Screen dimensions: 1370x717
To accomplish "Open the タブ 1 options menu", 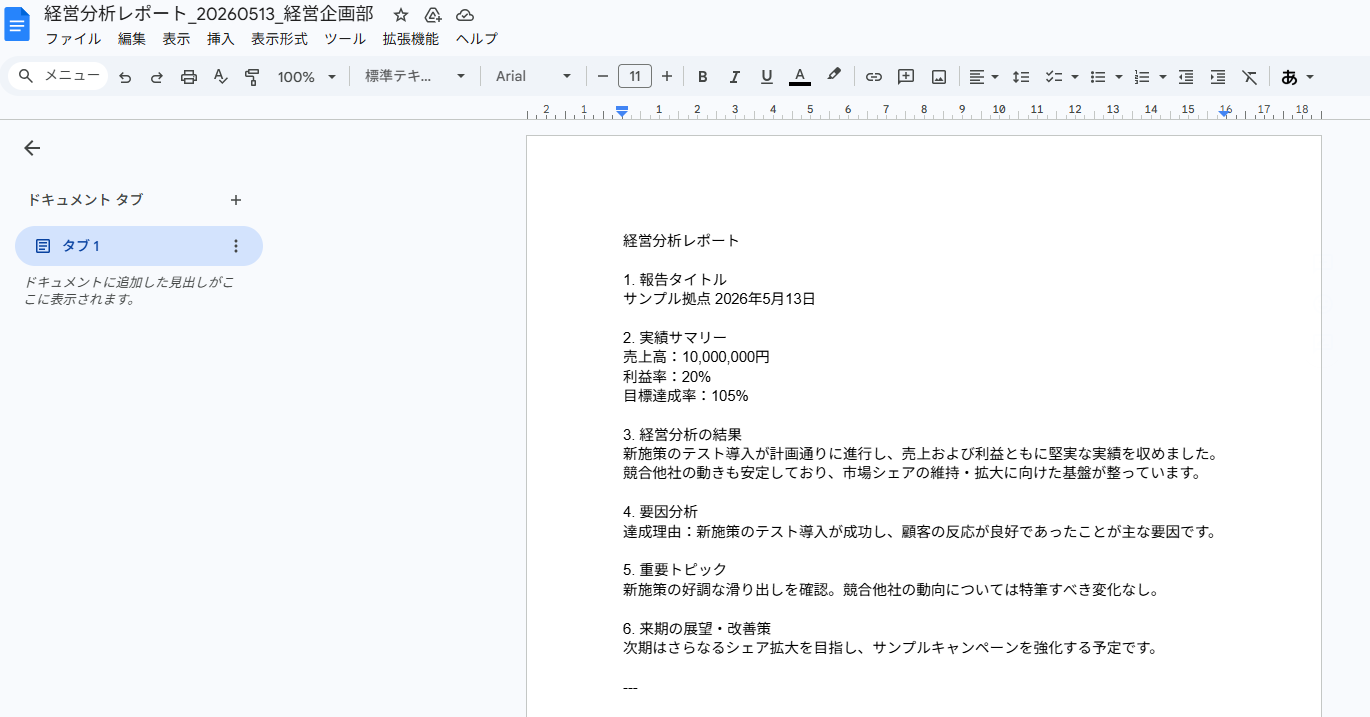I will [236, 246].
